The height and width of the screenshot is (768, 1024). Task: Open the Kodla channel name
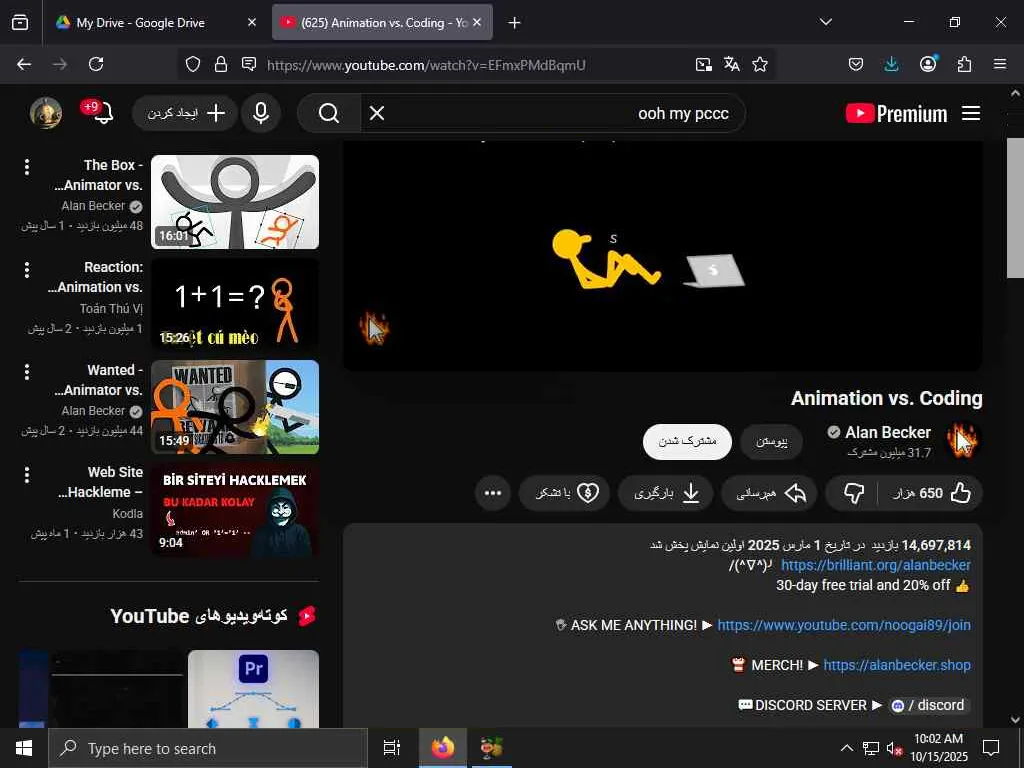127,513
